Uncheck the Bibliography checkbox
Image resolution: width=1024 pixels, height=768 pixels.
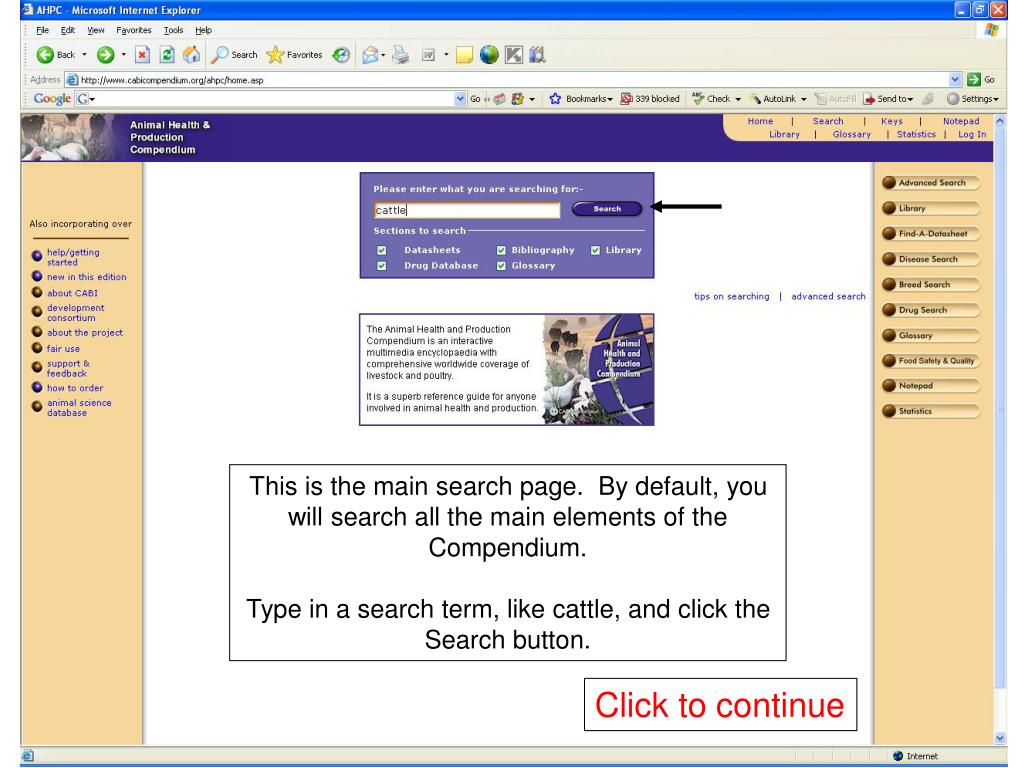[x=501, y=250]
